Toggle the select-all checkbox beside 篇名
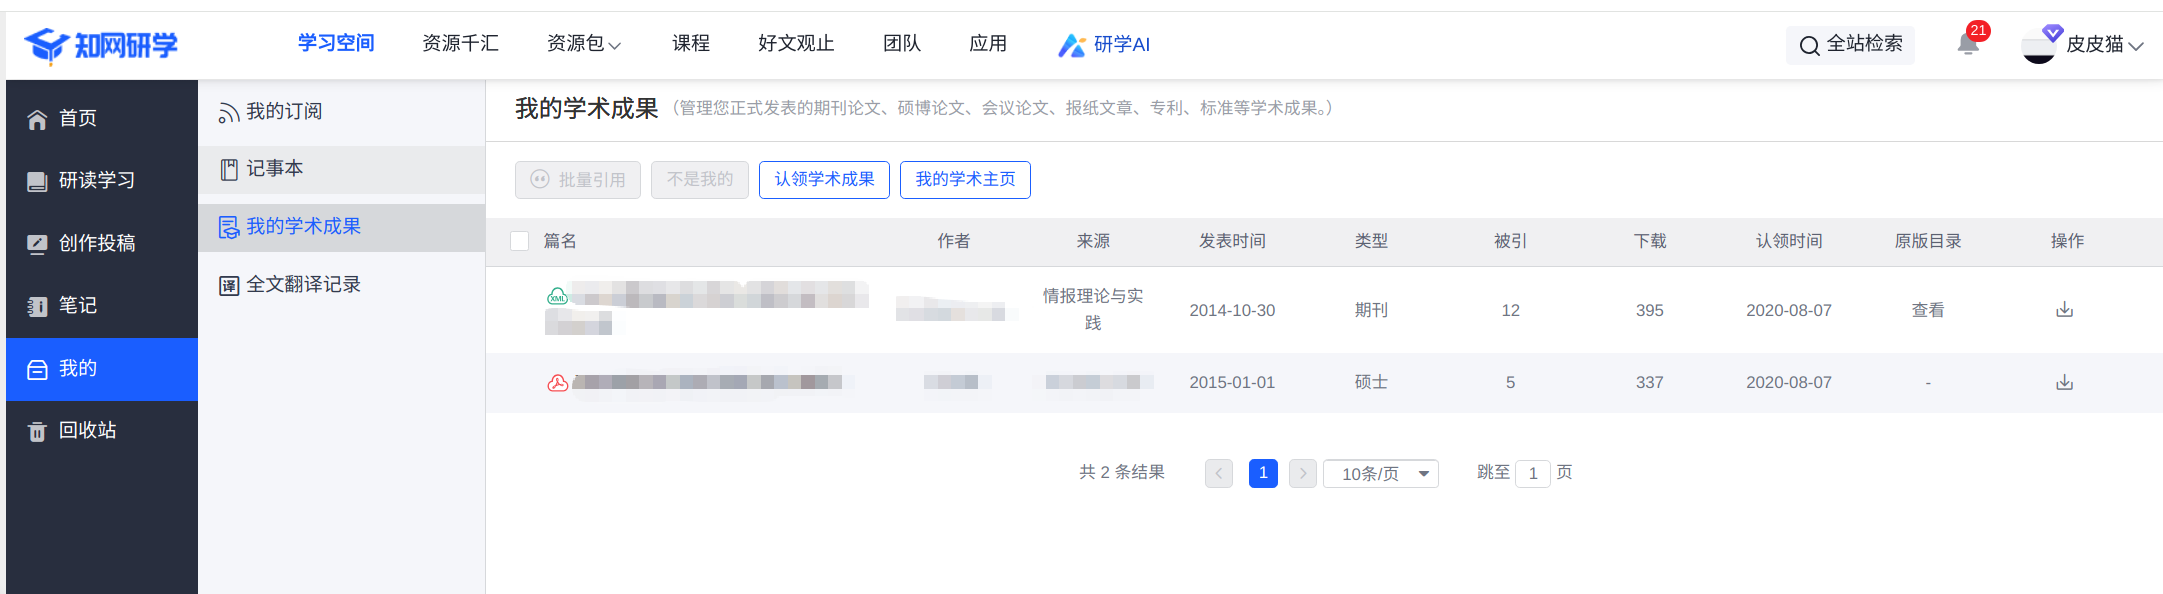 [519, 241]
